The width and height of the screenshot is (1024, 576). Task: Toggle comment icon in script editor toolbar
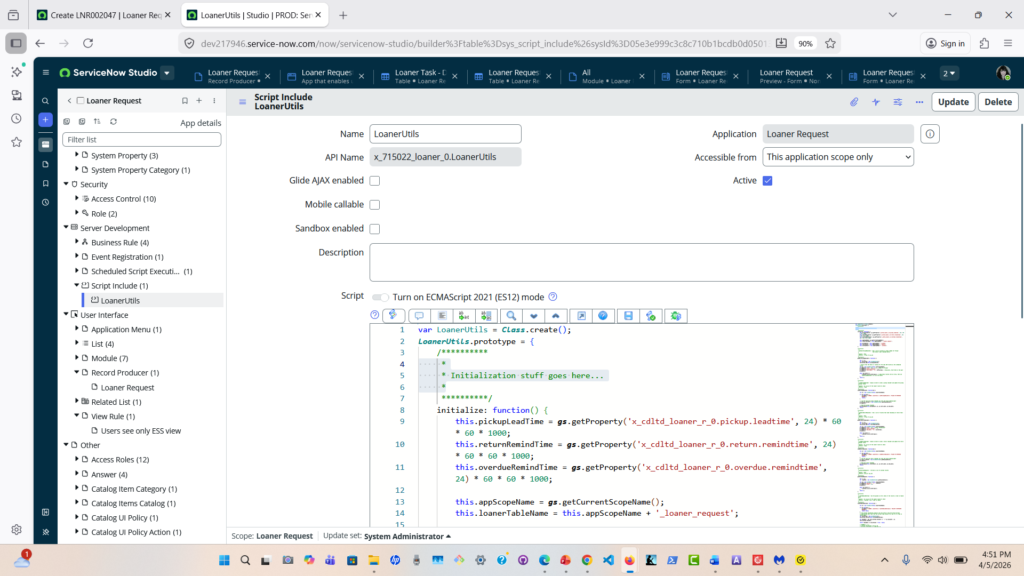tap(418, 316)
